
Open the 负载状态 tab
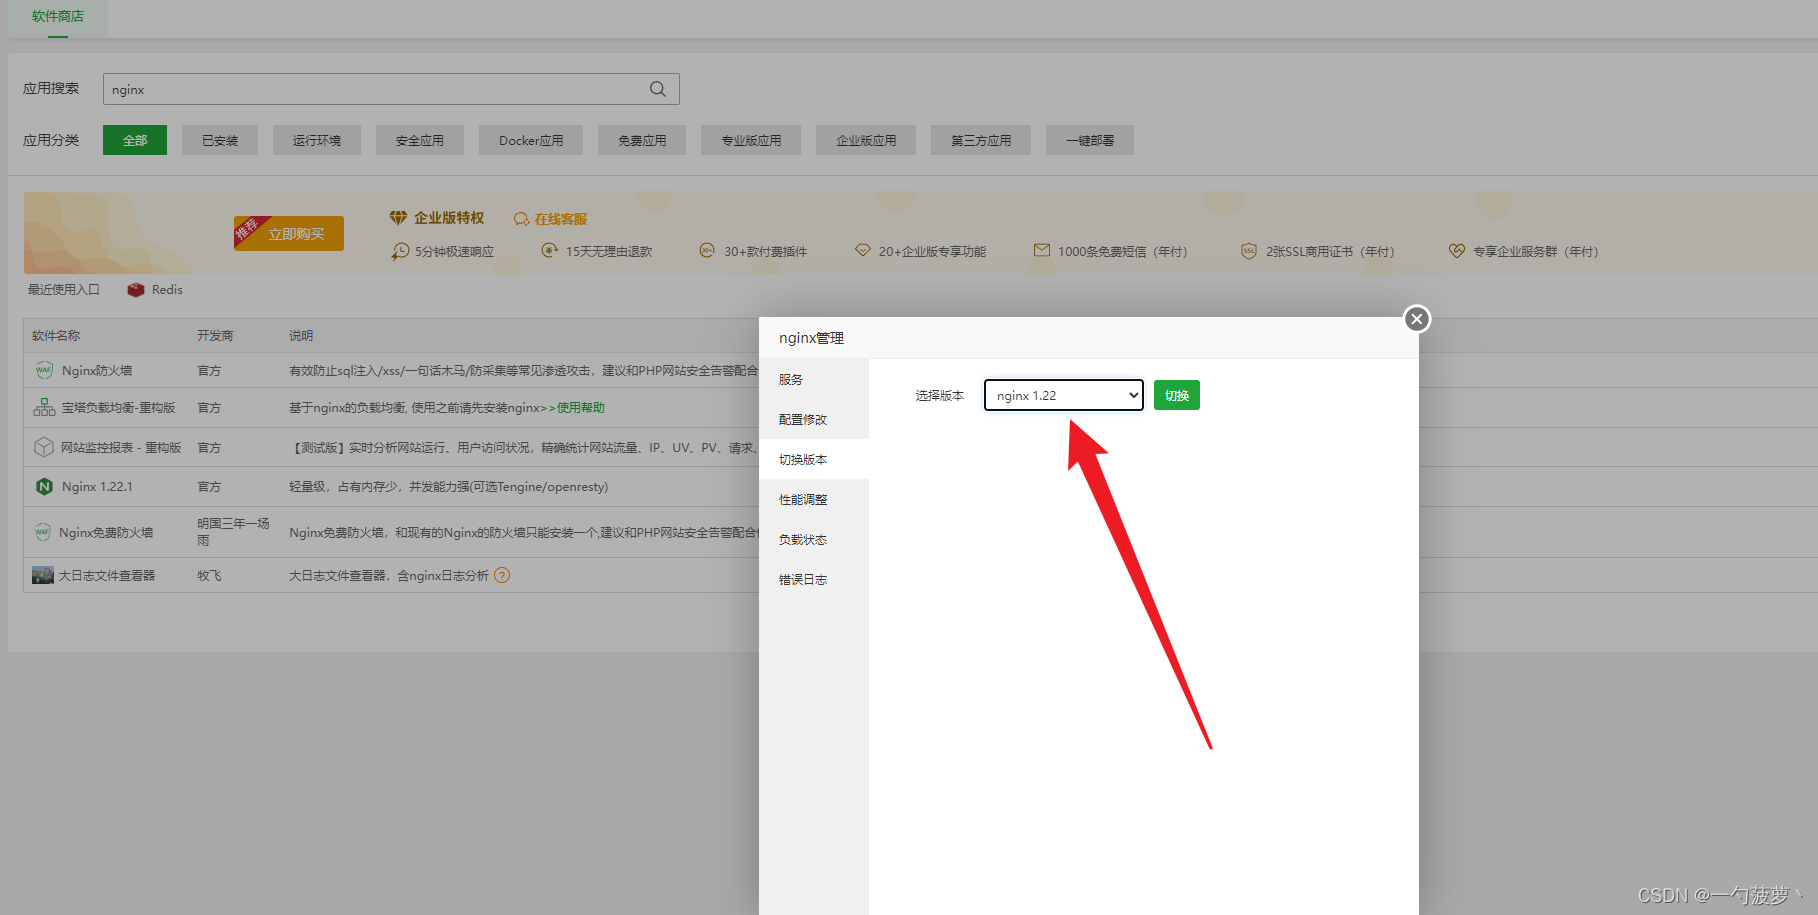coord(814,539)
